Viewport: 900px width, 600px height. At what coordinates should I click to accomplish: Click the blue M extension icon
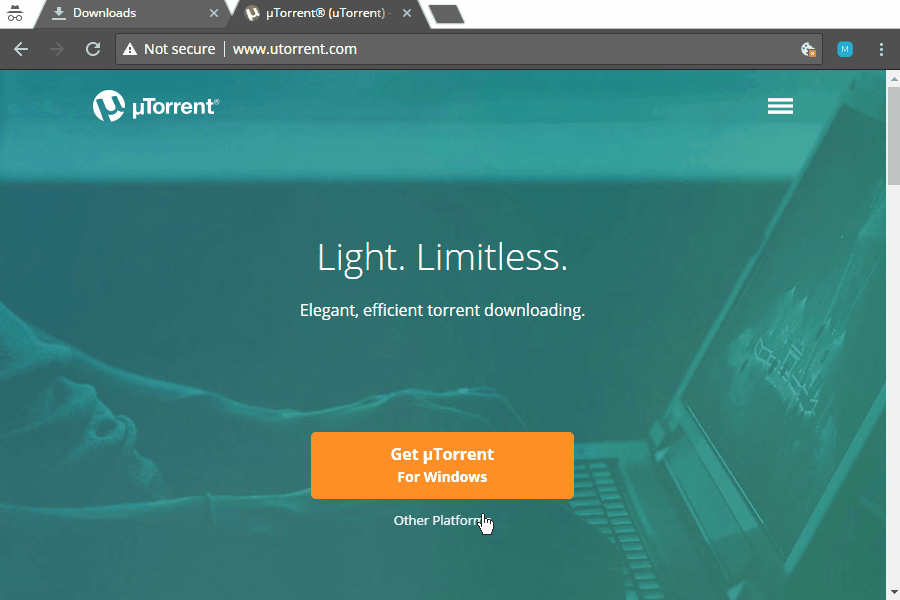pos(845,49)
